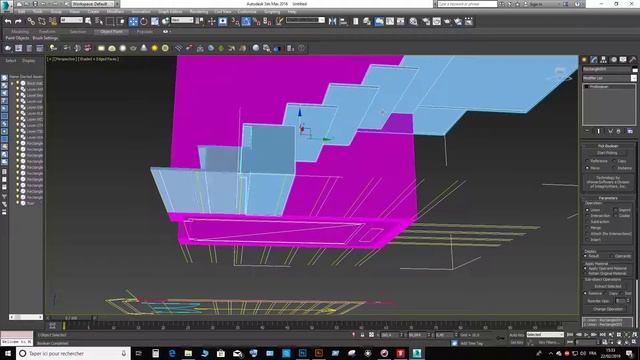
Task: Choose Instance in Pick Boolean options
Action: click(614, 168)
